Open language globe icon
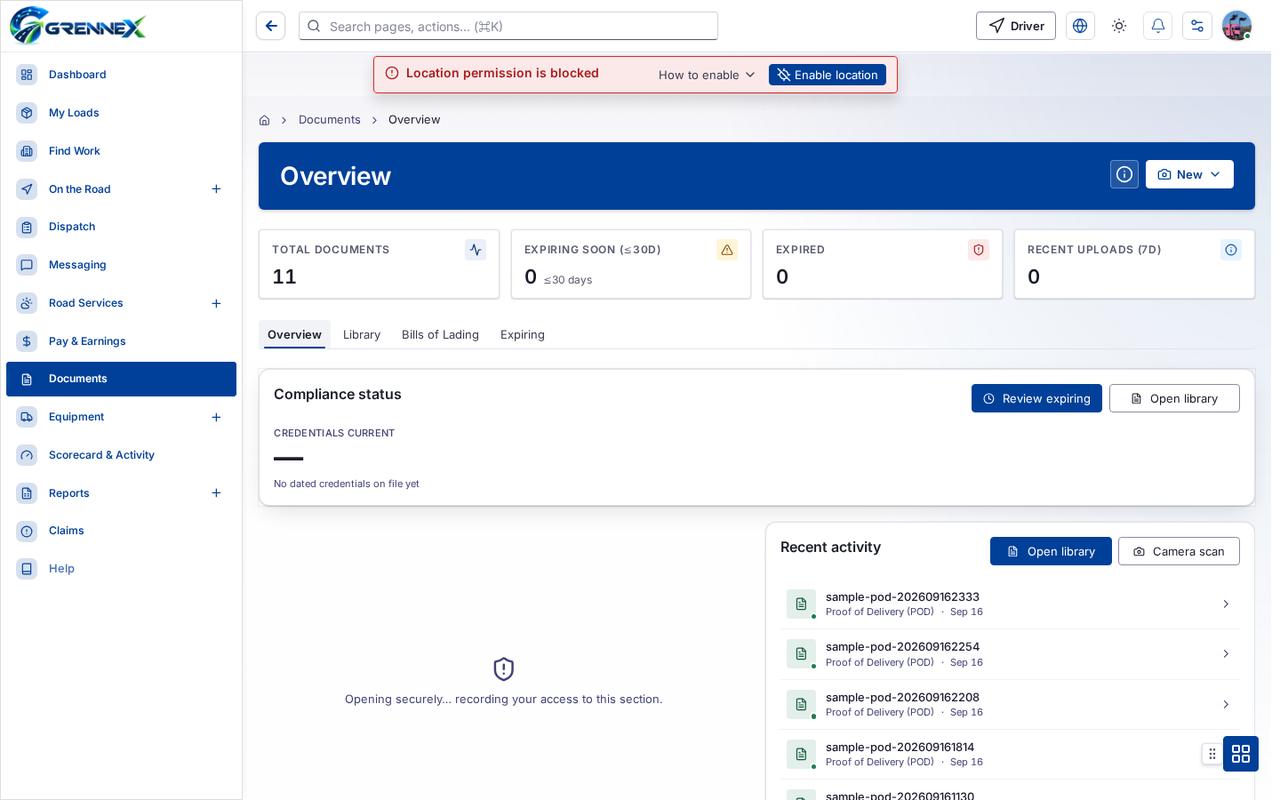The width and height of the screenshot is (1280, 800). (1080, 26)
